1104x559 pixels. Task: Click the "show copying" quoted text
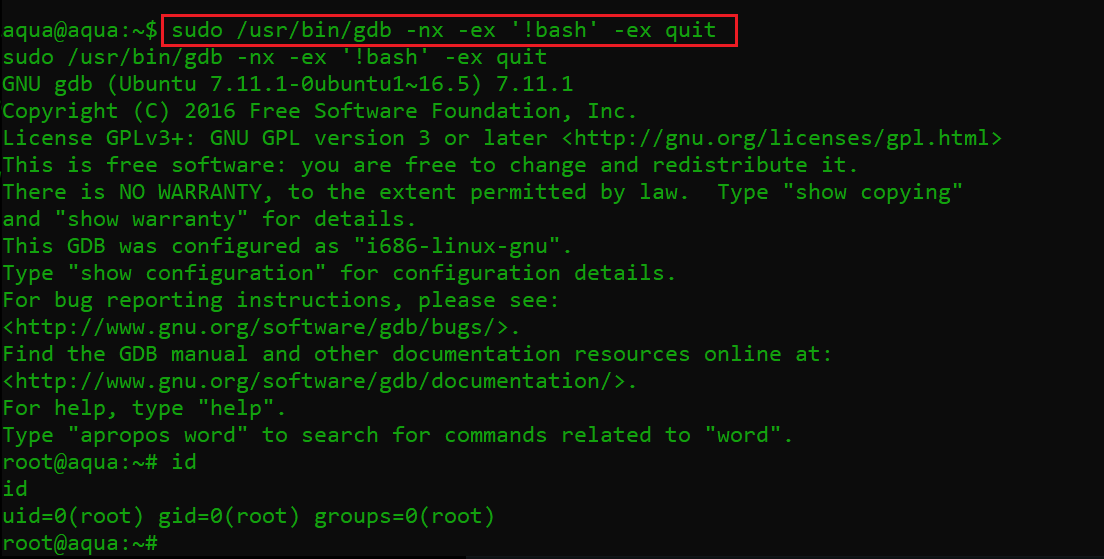880,192
